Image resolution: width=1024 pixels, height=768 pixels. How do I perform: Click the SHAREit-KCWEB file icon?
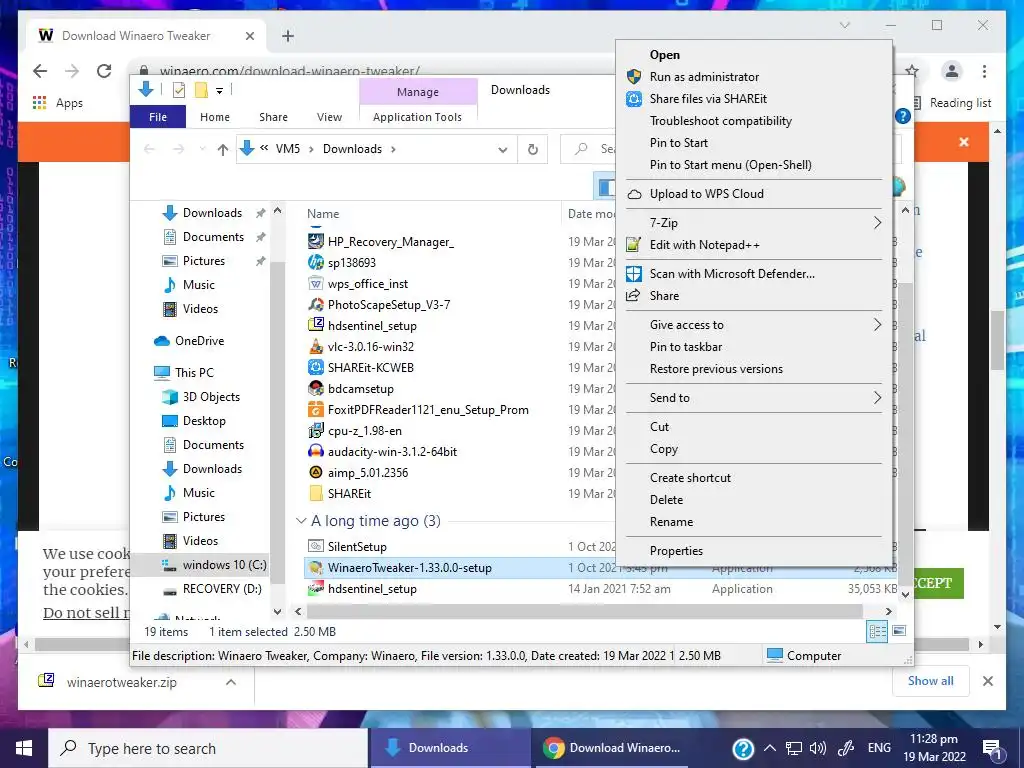[x=316, y=368]
